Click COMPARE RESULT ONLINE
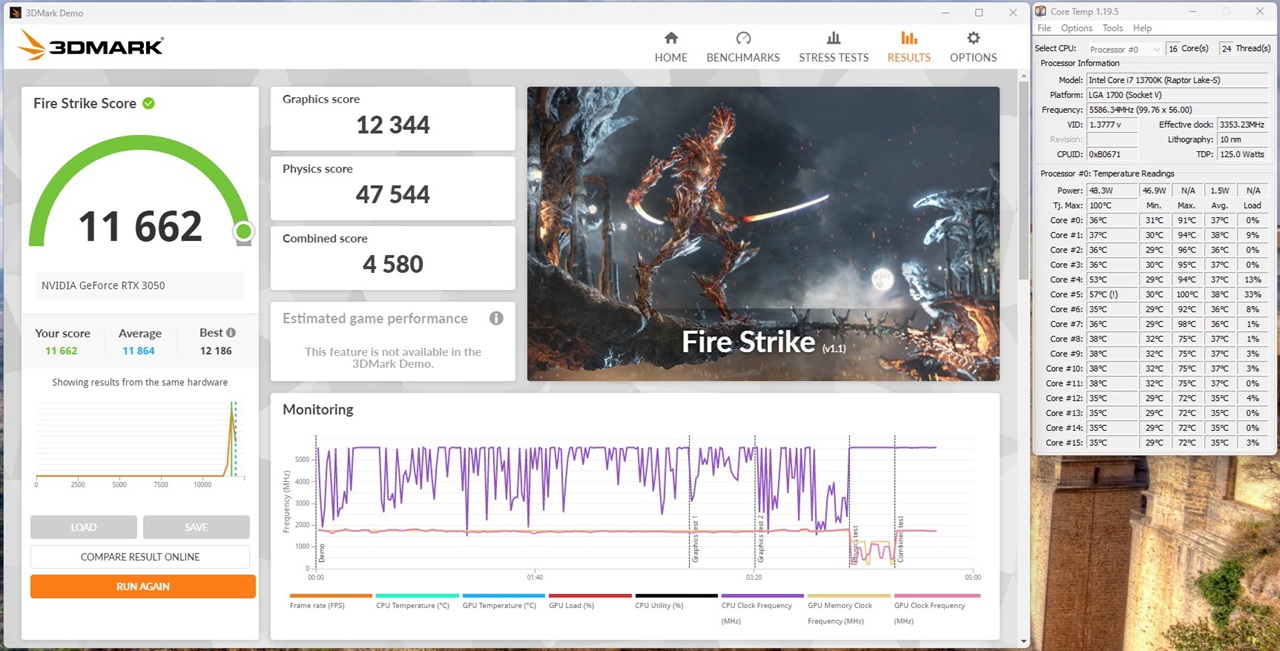Viewport: 1280px width, 651px height. point(140,557)
